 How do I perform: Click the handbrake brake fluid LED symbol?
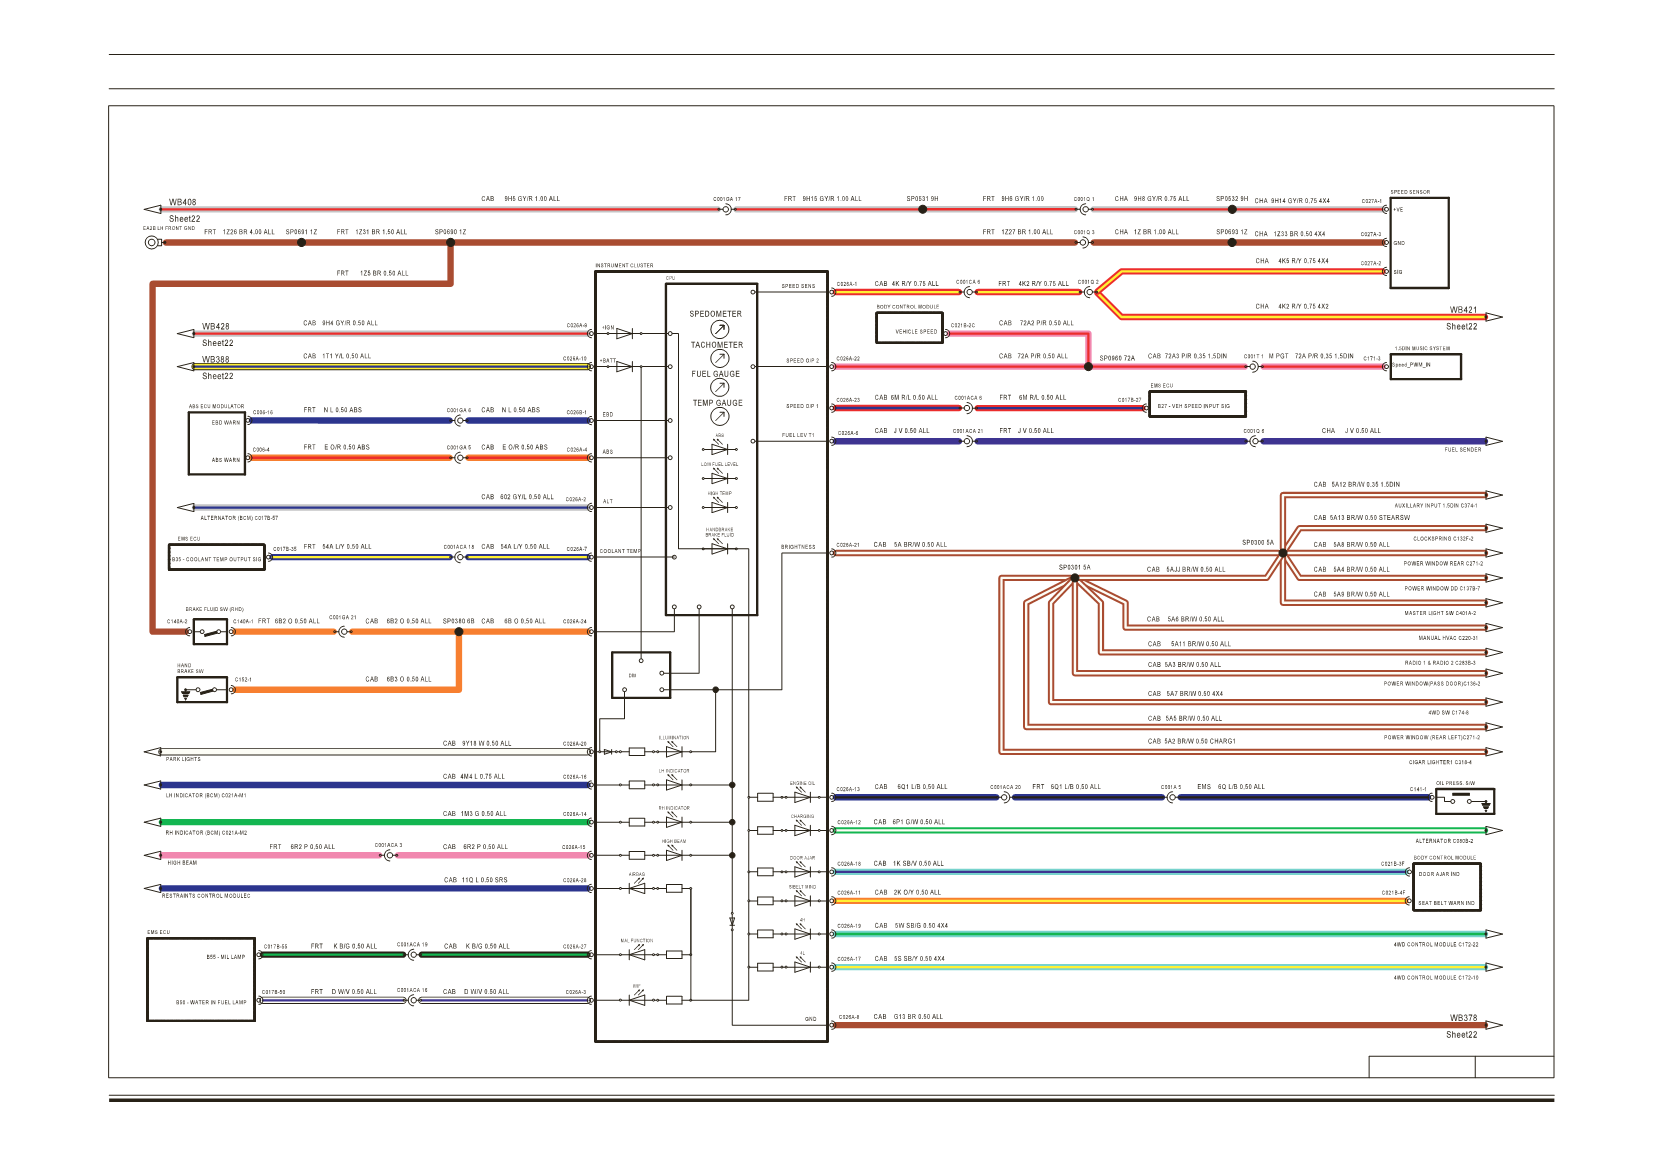click(x=719, y=548)
